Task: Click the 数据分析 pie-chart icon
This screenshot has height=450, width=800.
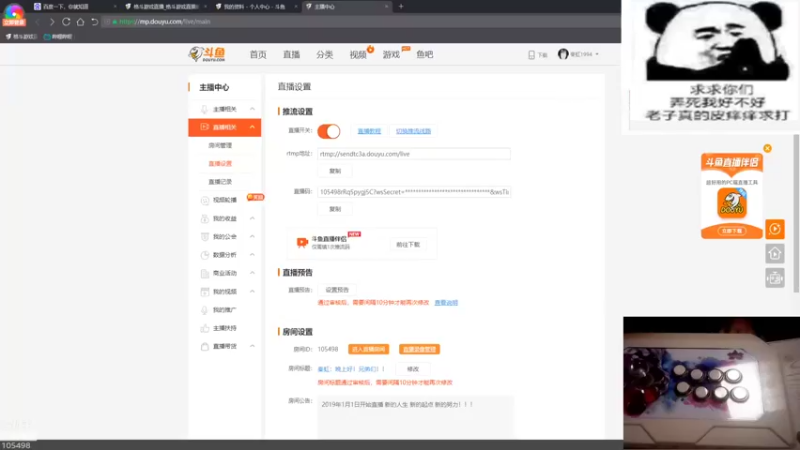Action: click(205, 255)
